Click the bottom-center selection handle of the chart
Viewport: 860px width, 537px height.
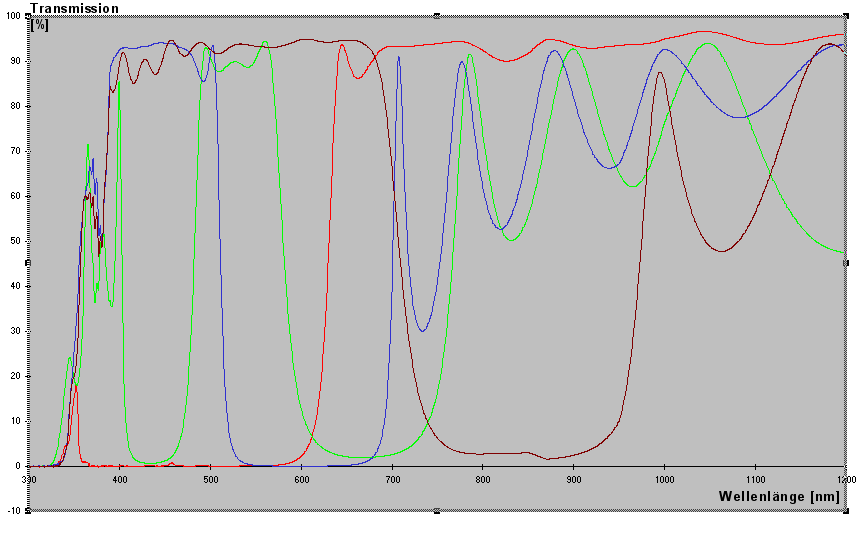pos(437,511)
